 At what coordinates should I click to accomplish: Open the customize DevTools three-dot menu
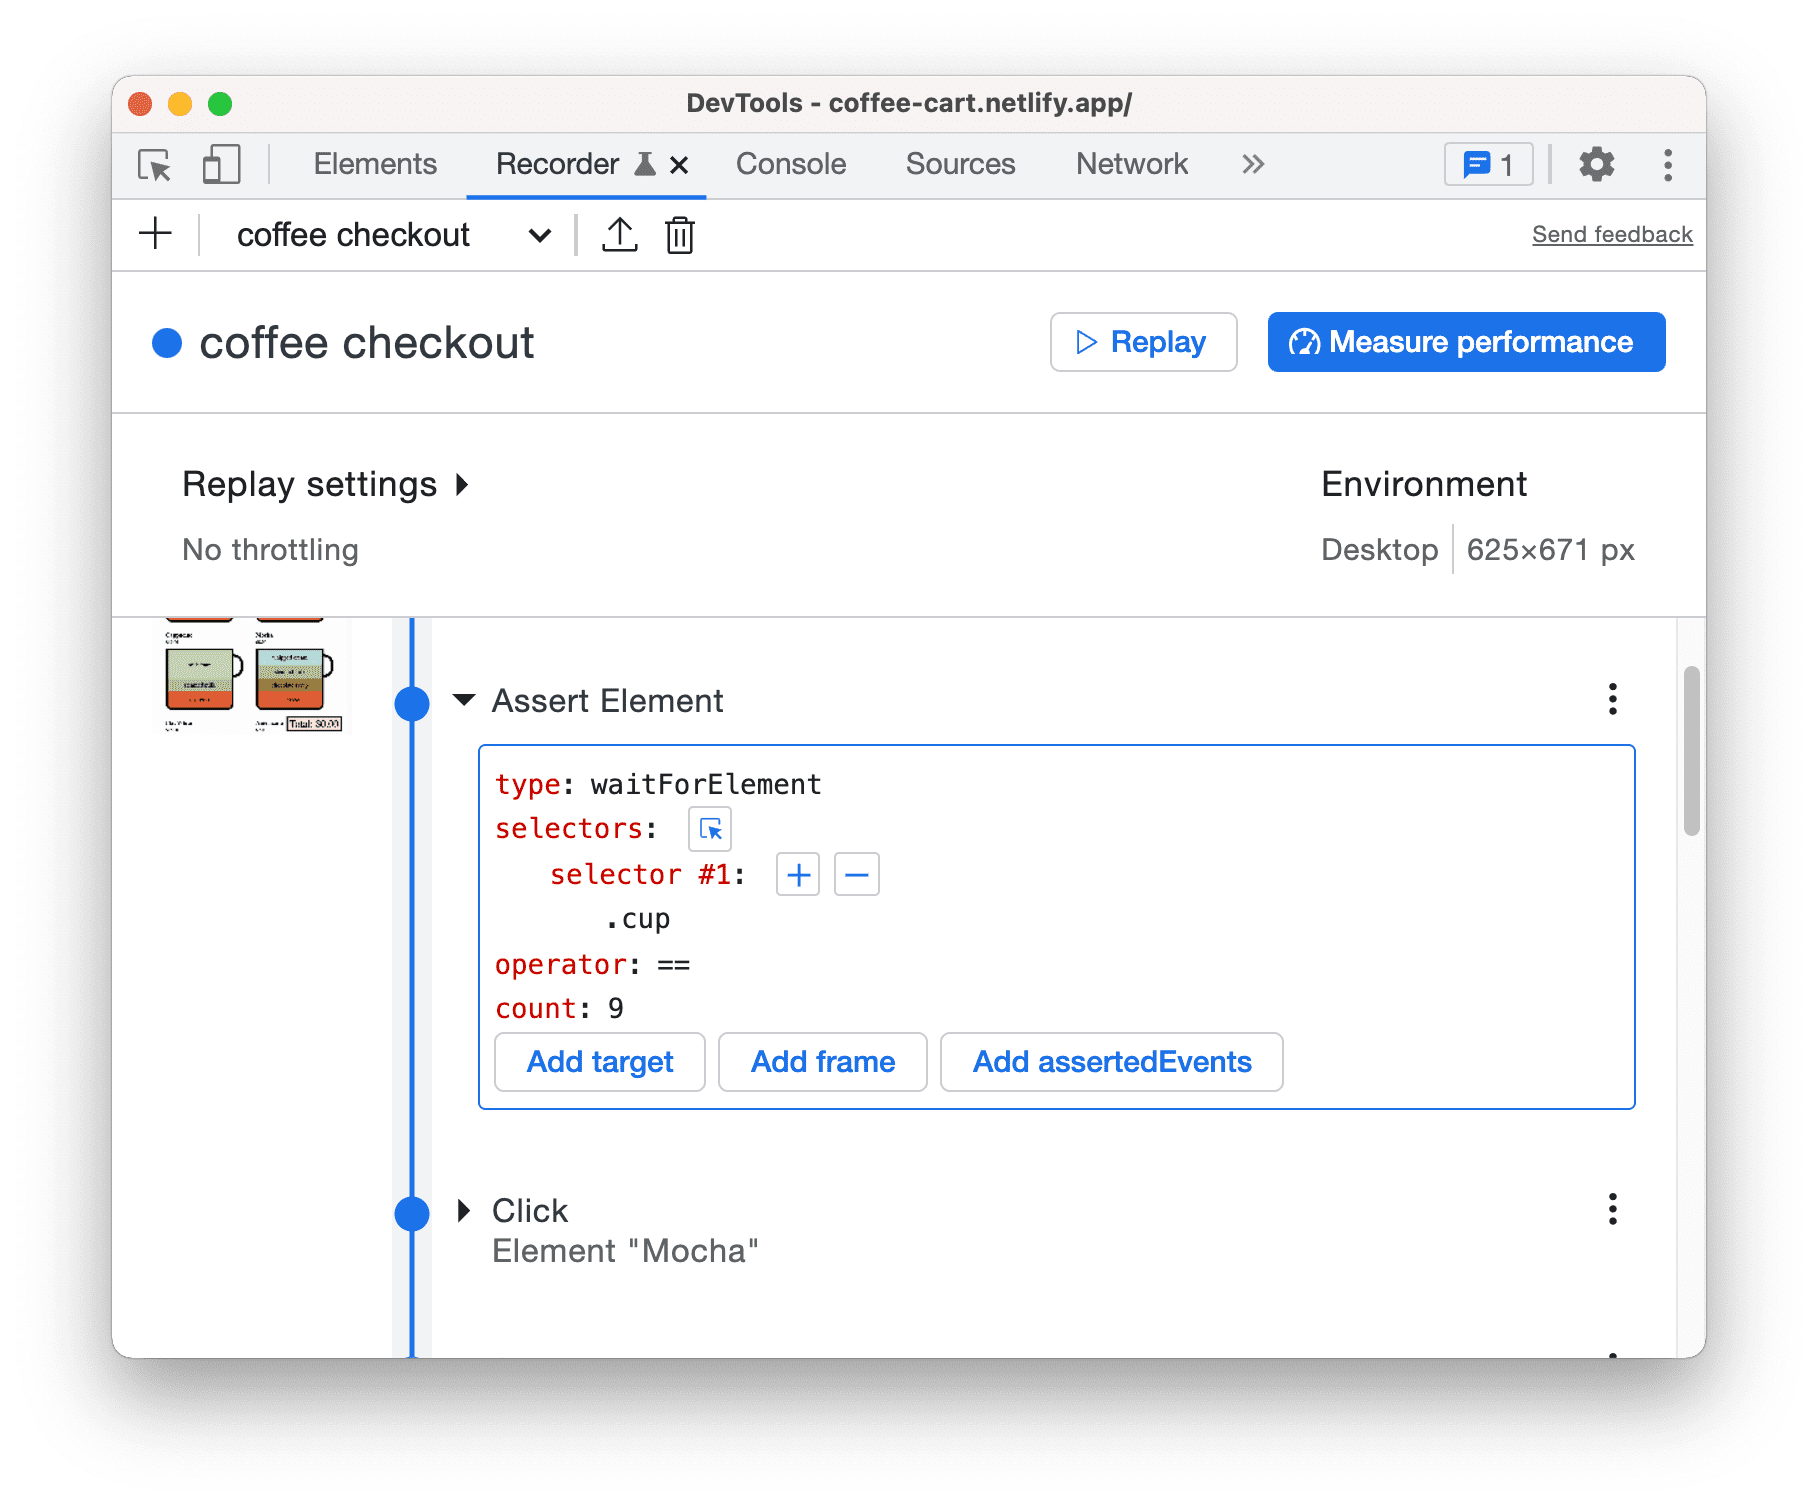coord(1666,164)
